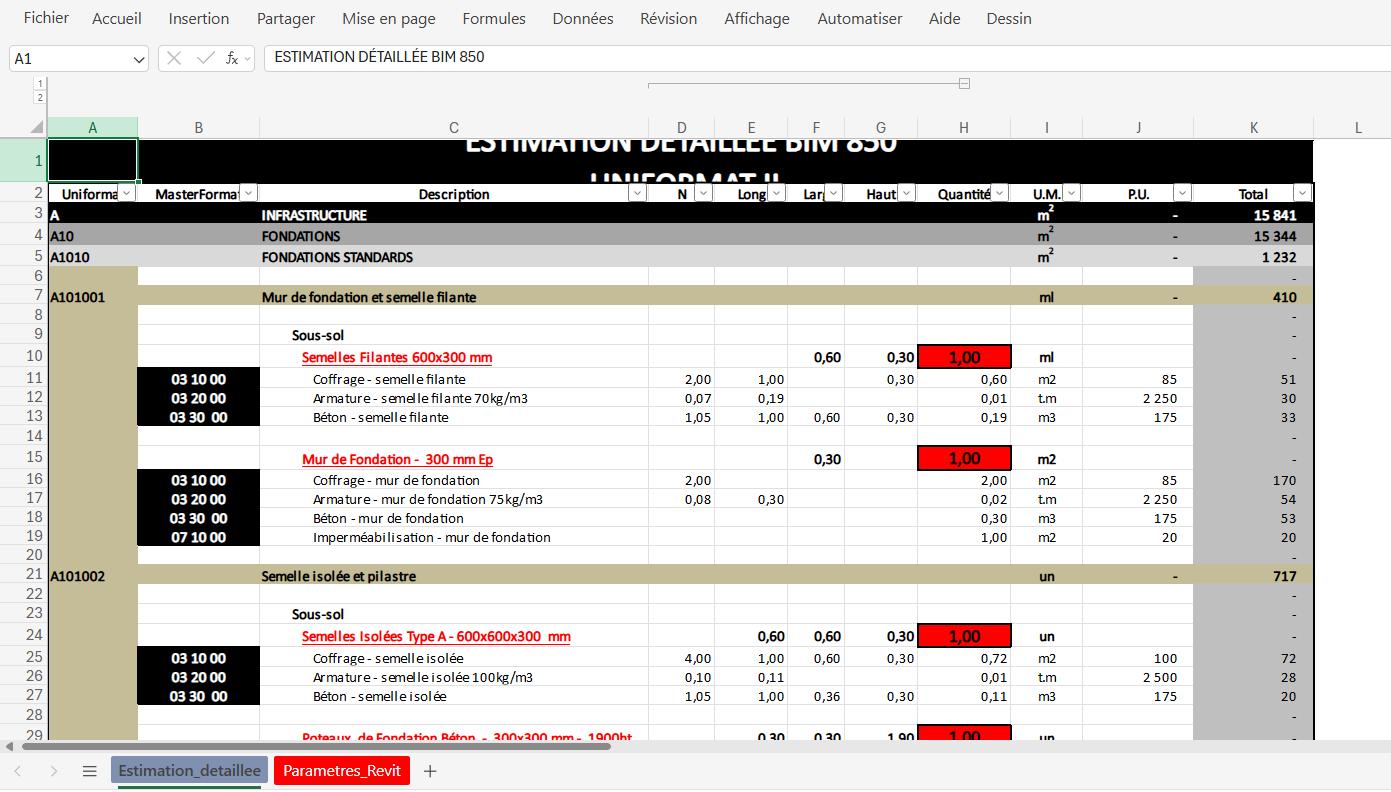Image resolution: width=1391 pixels, height=792 pixels.
Task: Open the Accueil tab
Action: pyautogui.click(x=117, y=18)
